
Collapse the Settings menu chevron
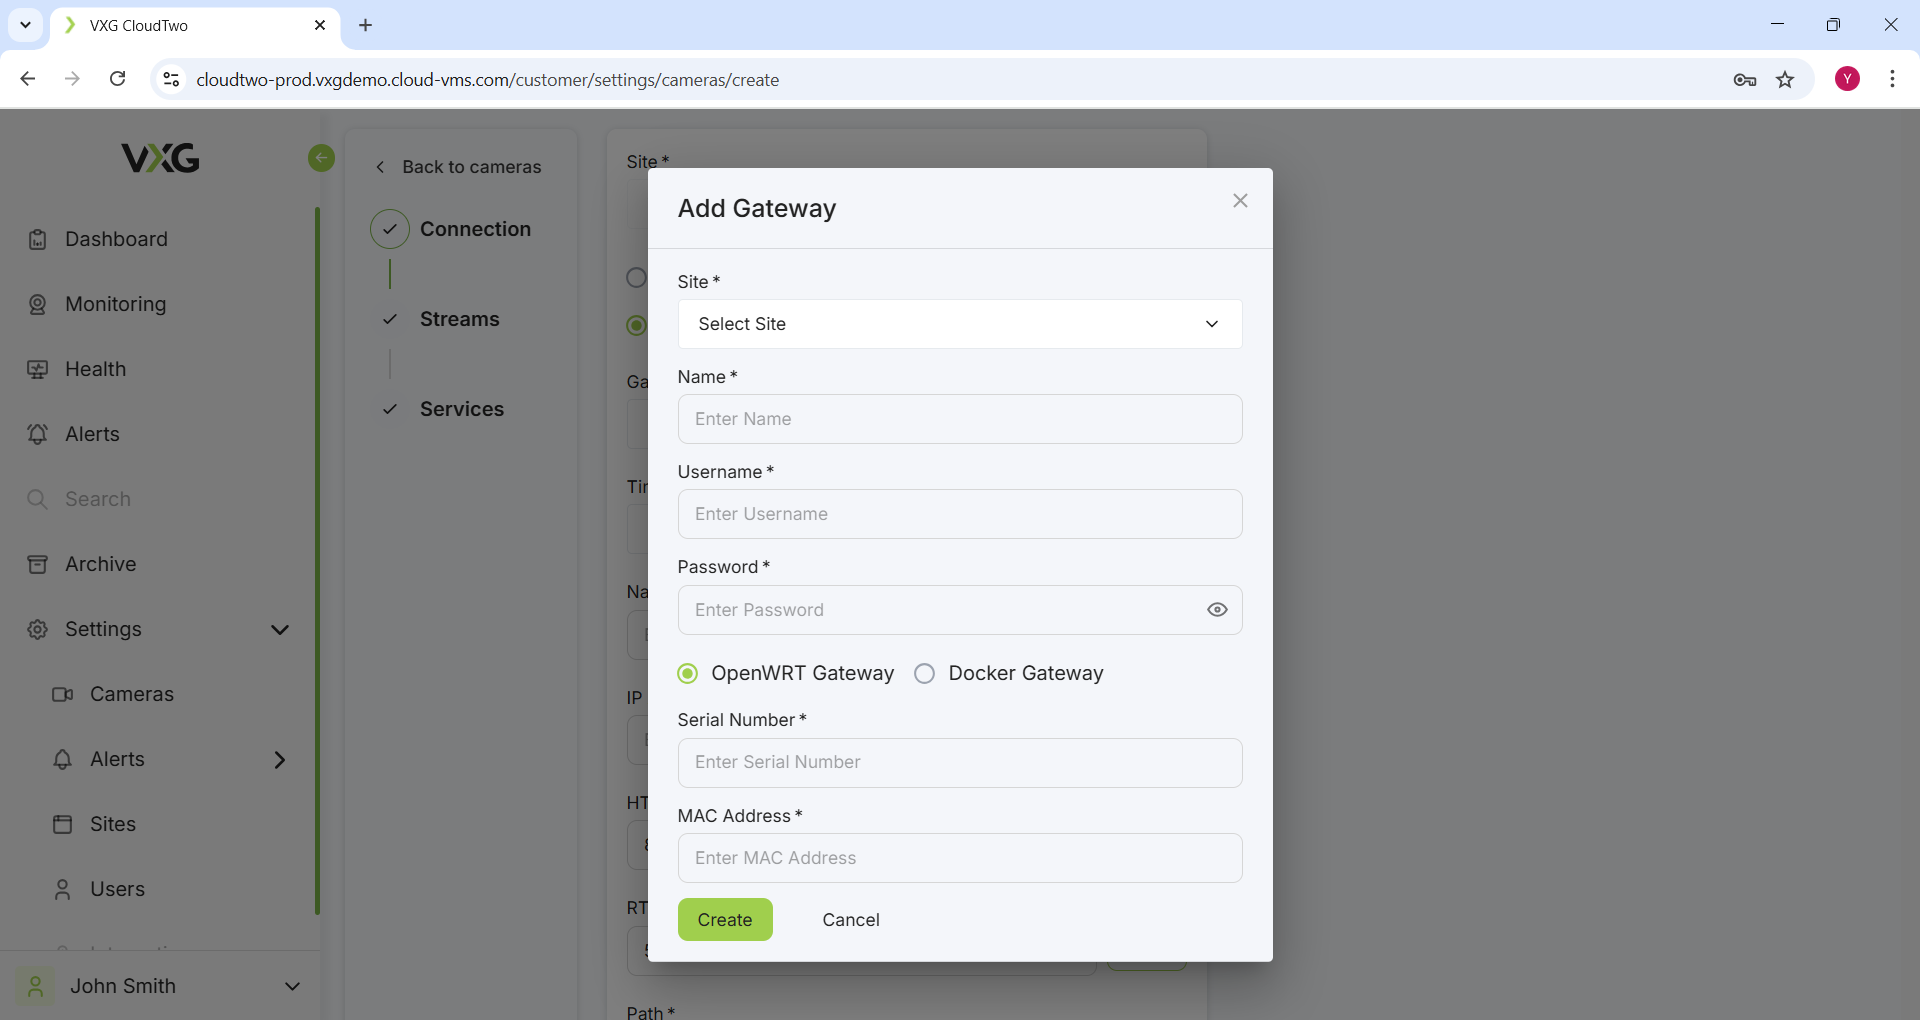280,630
